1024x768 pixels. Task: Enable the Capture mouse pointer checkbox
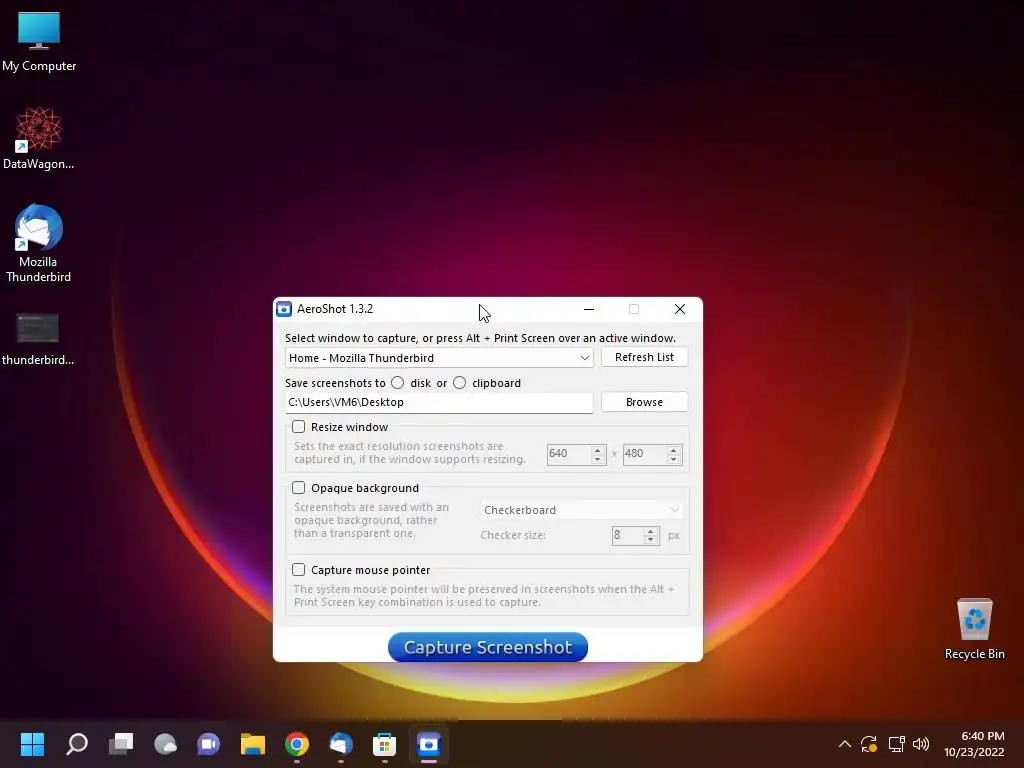(x=298, y=569)
